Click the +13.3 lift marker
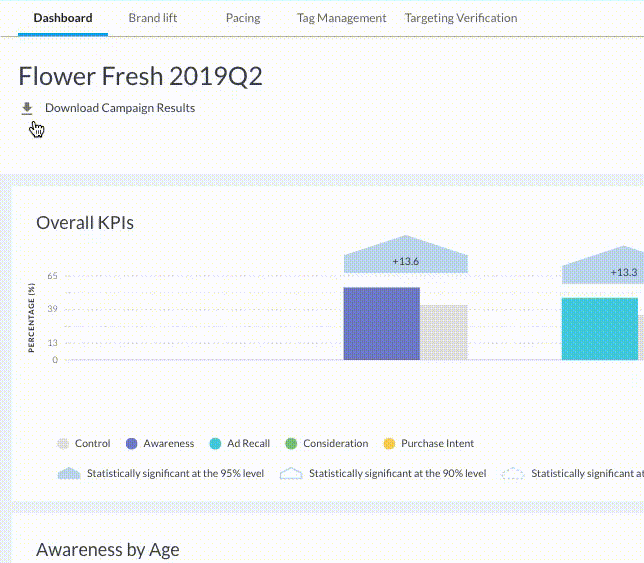 603,267
